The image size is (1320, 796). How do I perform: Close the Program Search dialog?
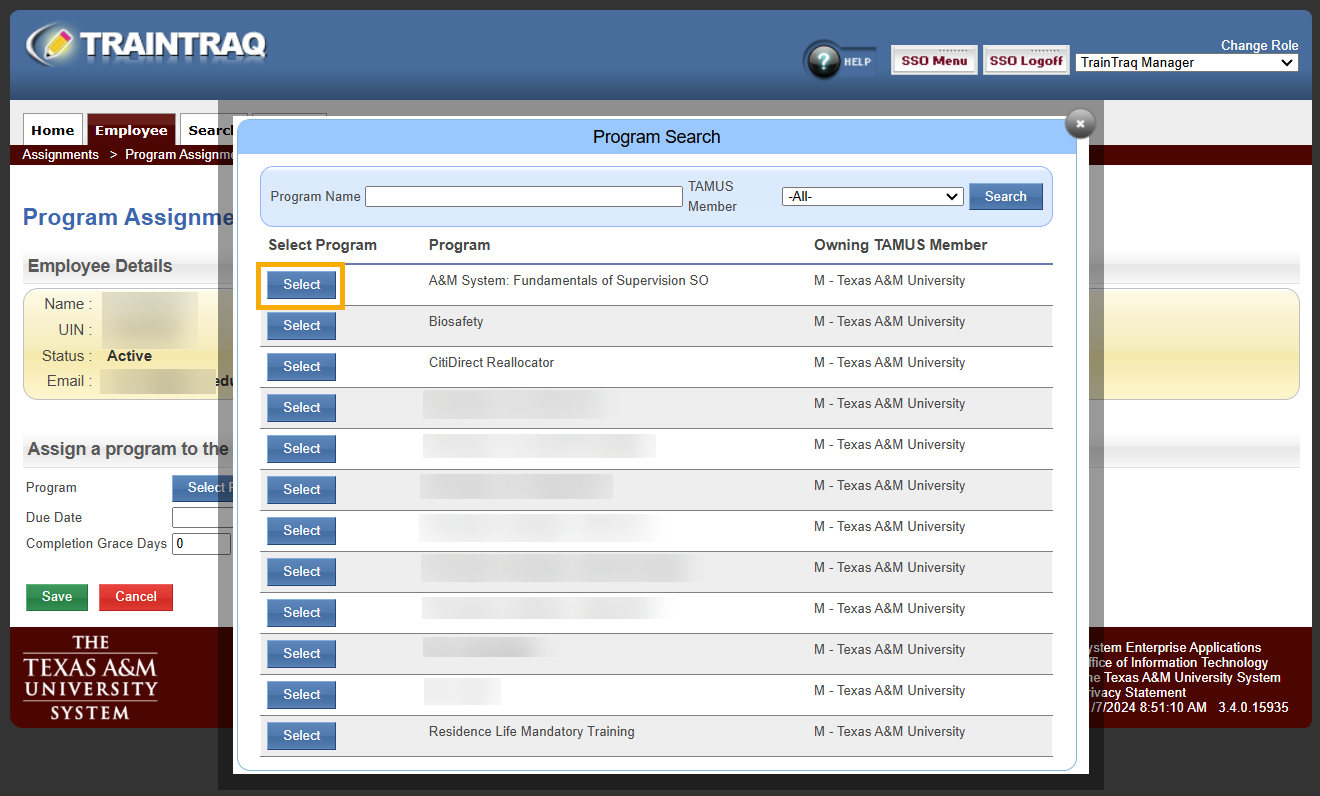[x=1080, y=123]
